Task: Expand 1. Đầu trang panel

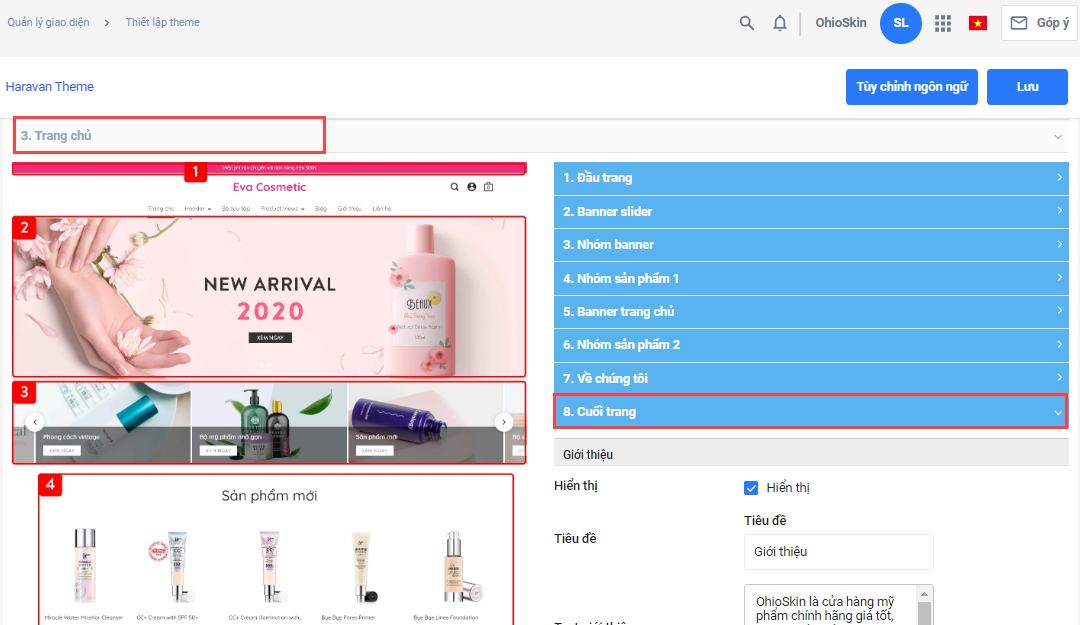Action: coord(811,178)
